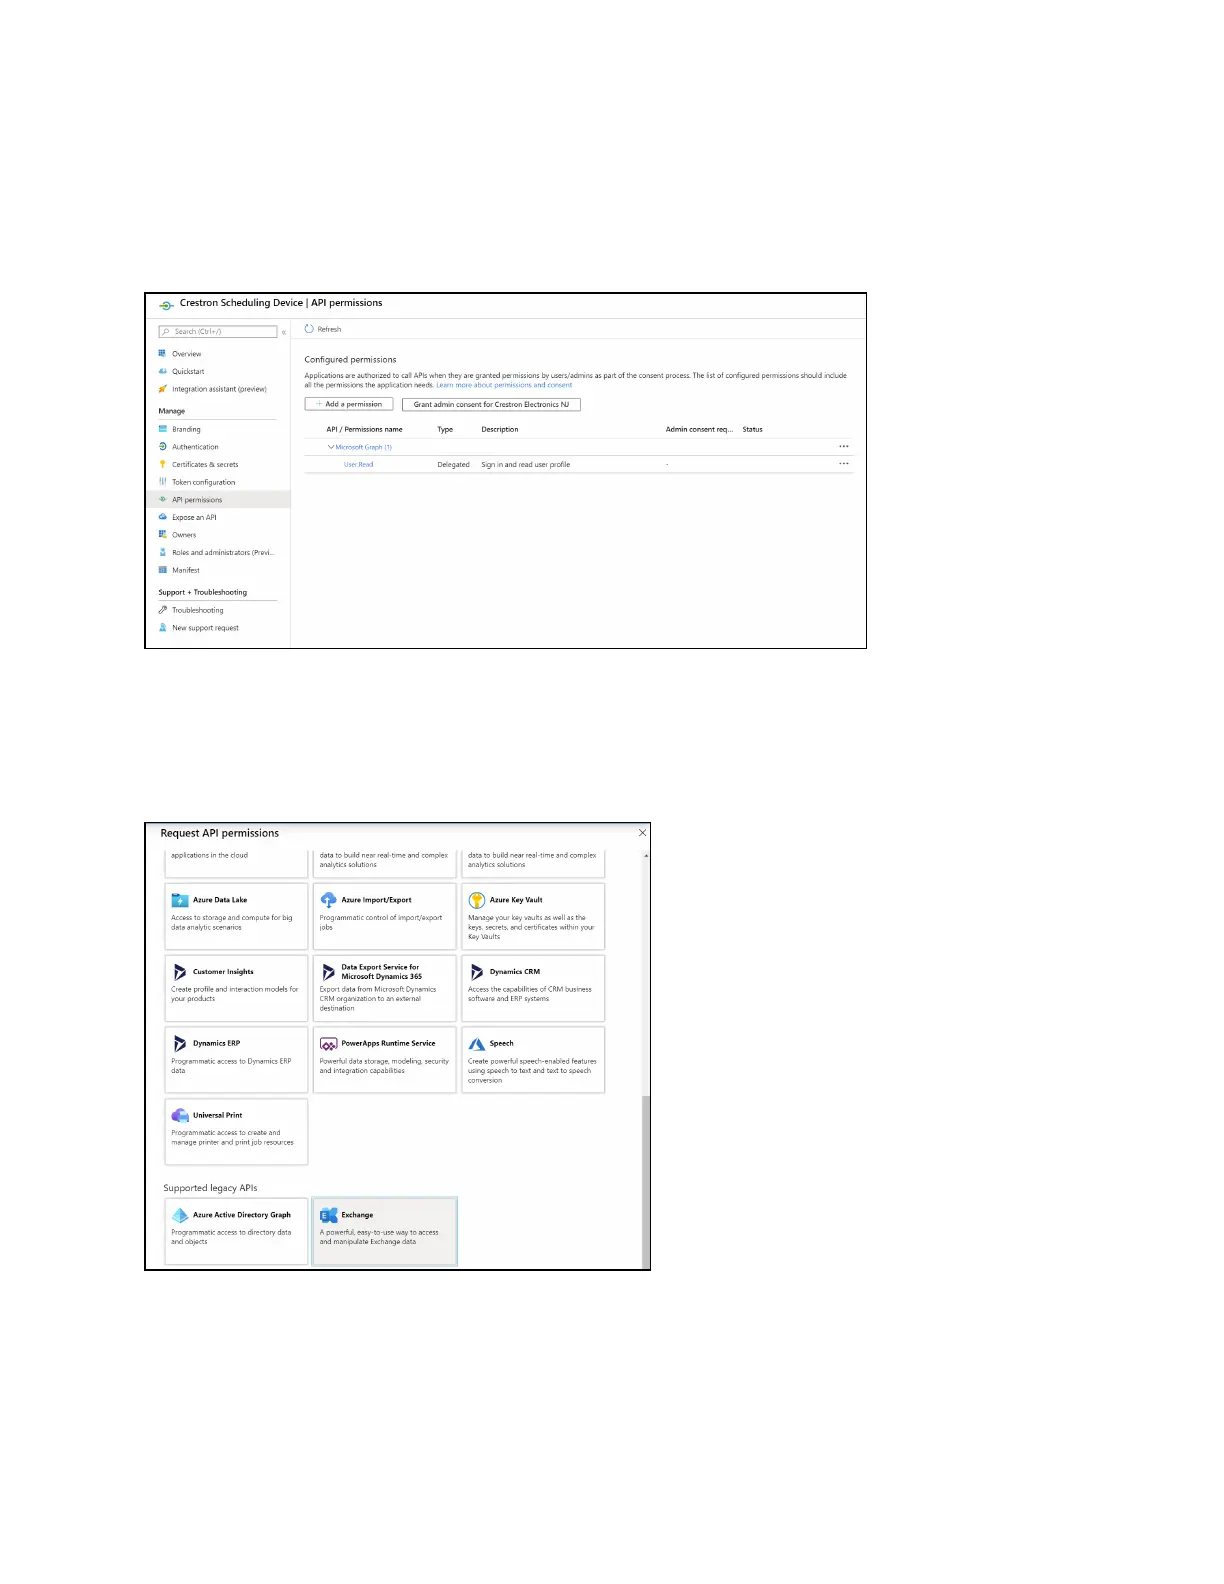Click the 'Configured permissions' heading
This screenshot has width=1224, height=1584.
(350, 359)
